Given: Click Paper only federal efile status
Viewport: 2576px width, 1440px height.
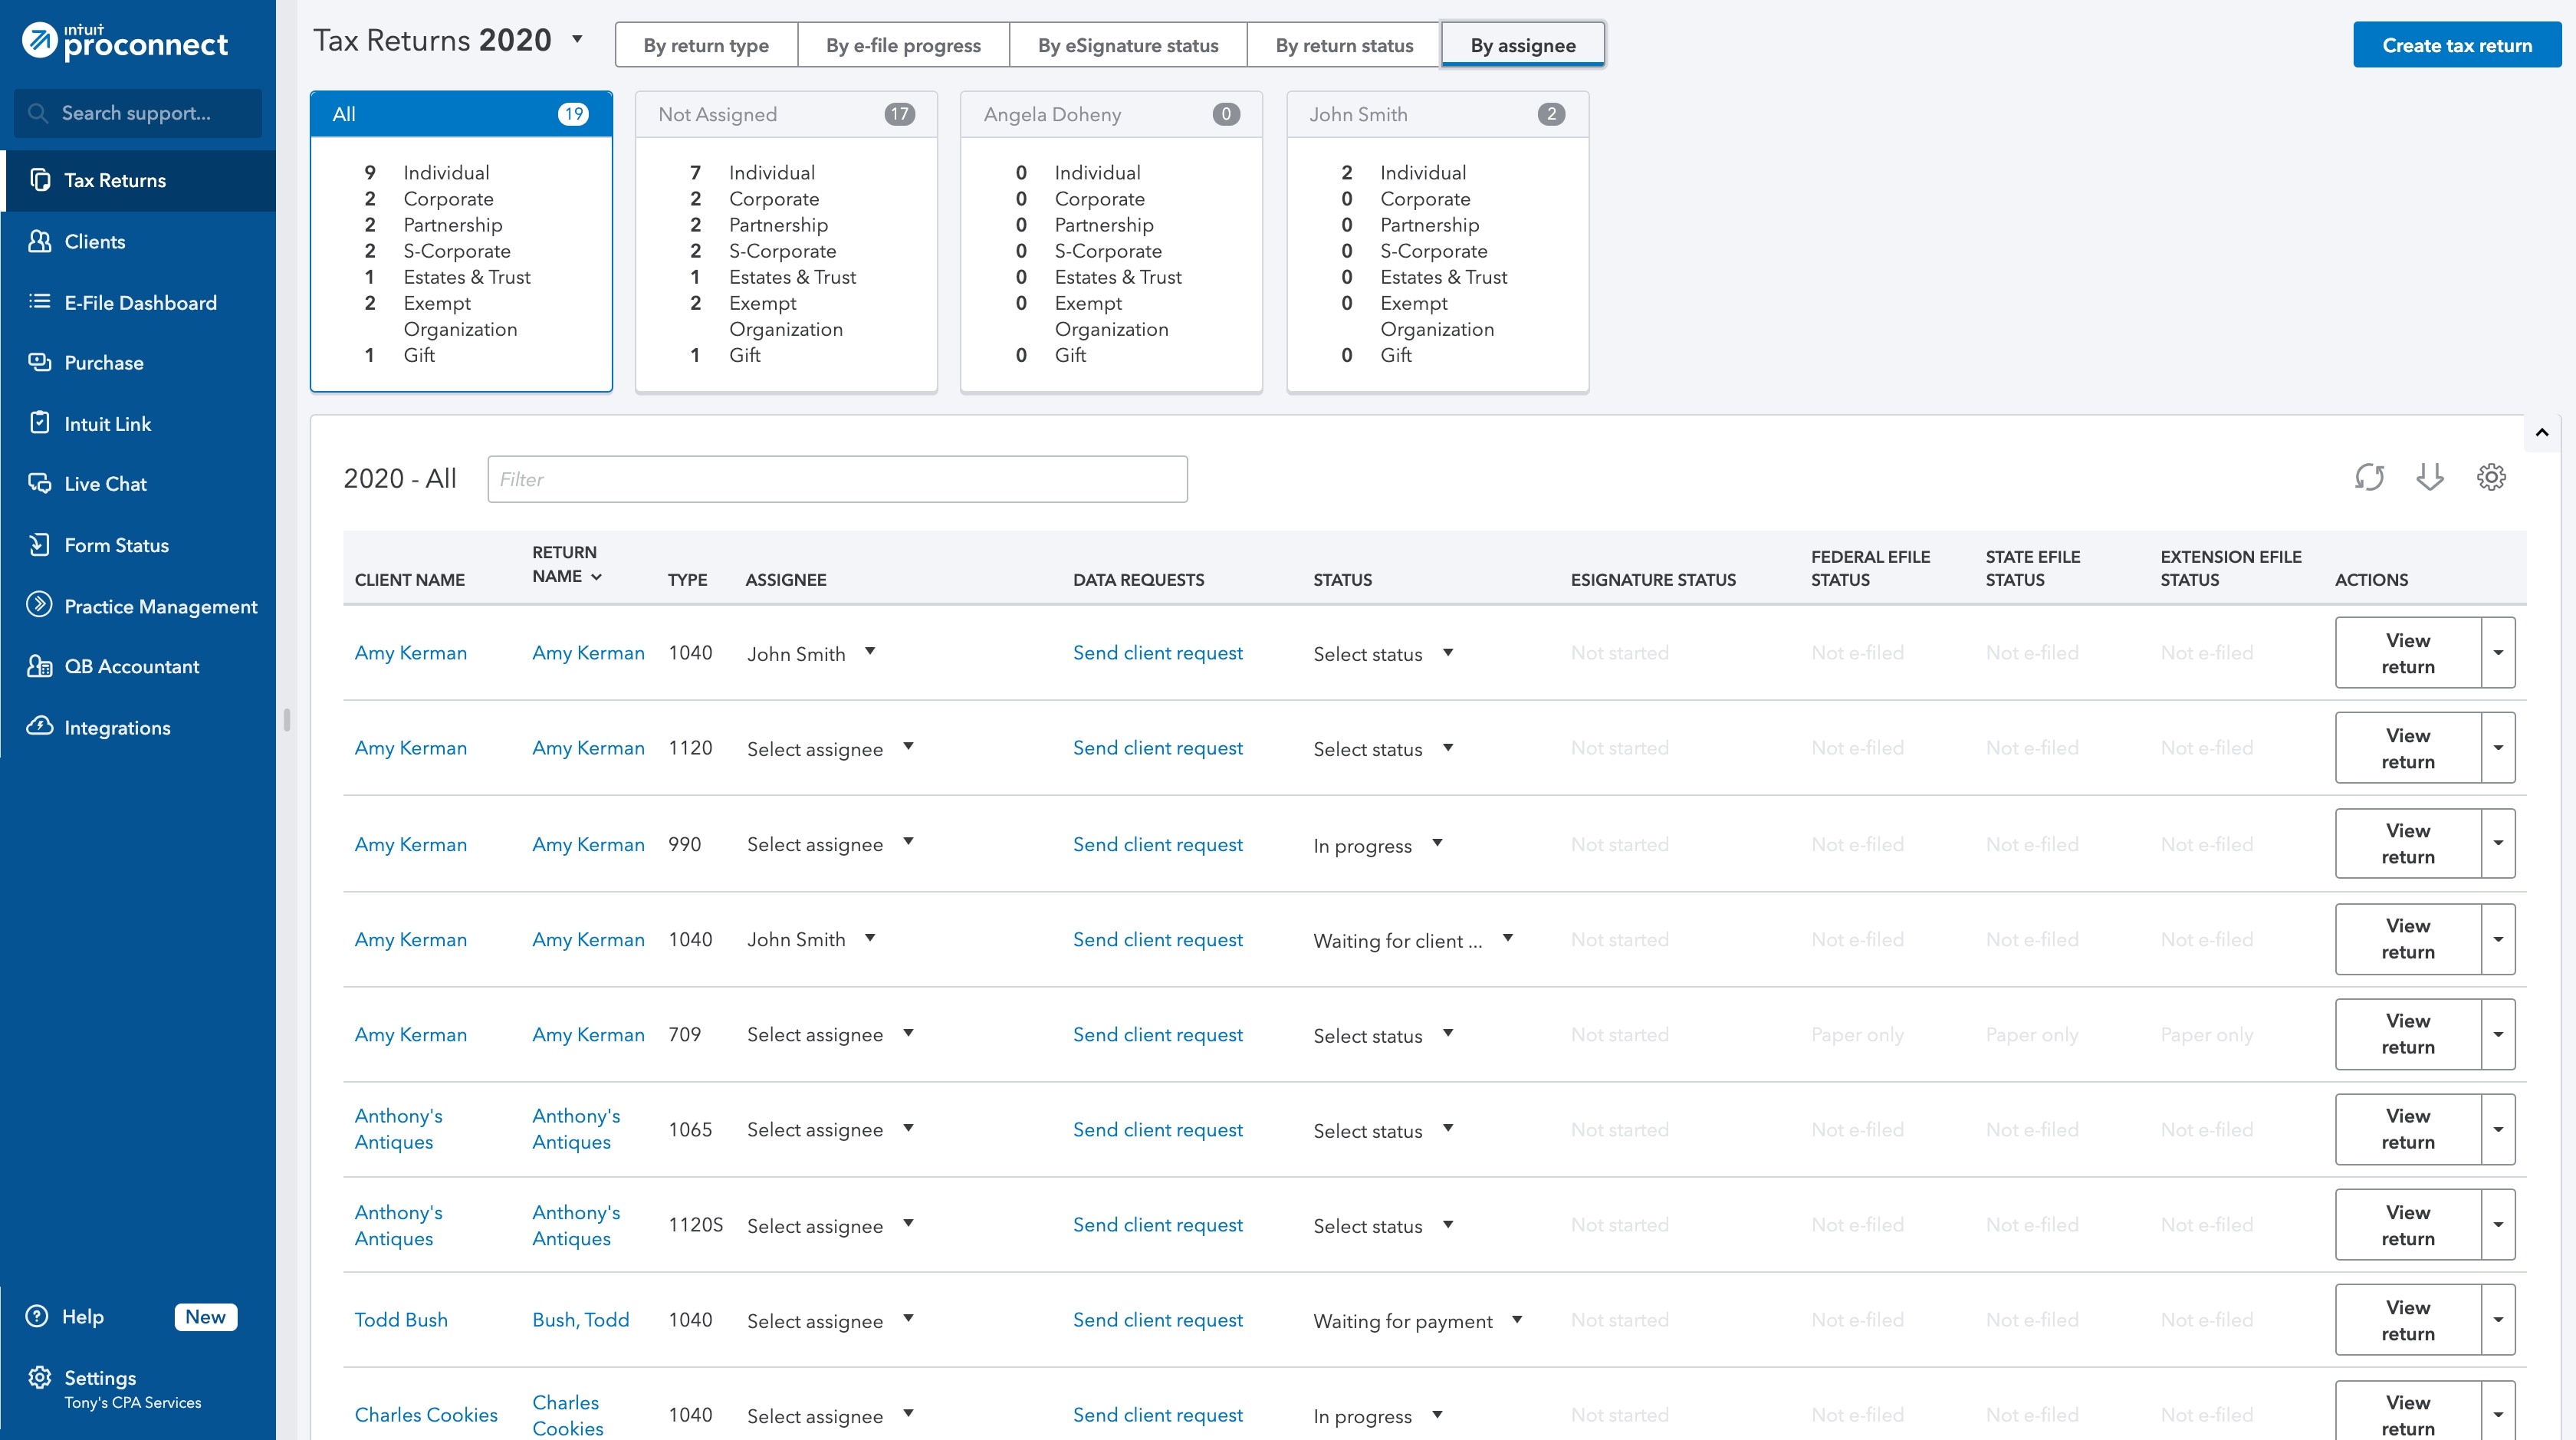Looking at the screenshot, I should [x=1857, y=1035].
